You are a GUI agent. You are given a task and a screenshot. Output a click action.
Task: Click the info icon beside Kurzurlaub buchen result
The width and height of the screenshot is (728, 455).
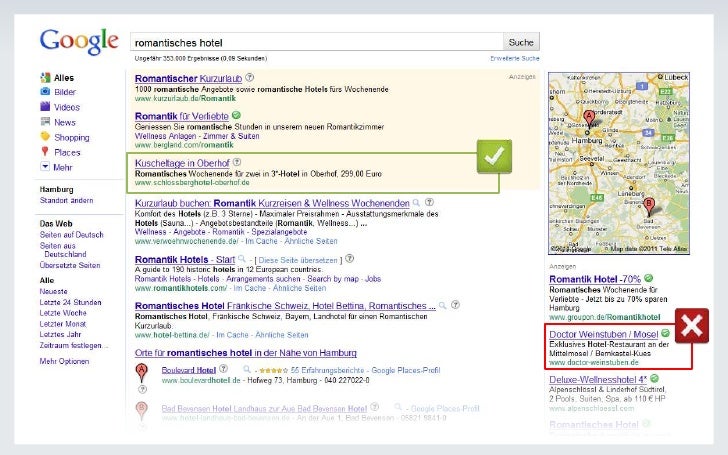point(429,202)
